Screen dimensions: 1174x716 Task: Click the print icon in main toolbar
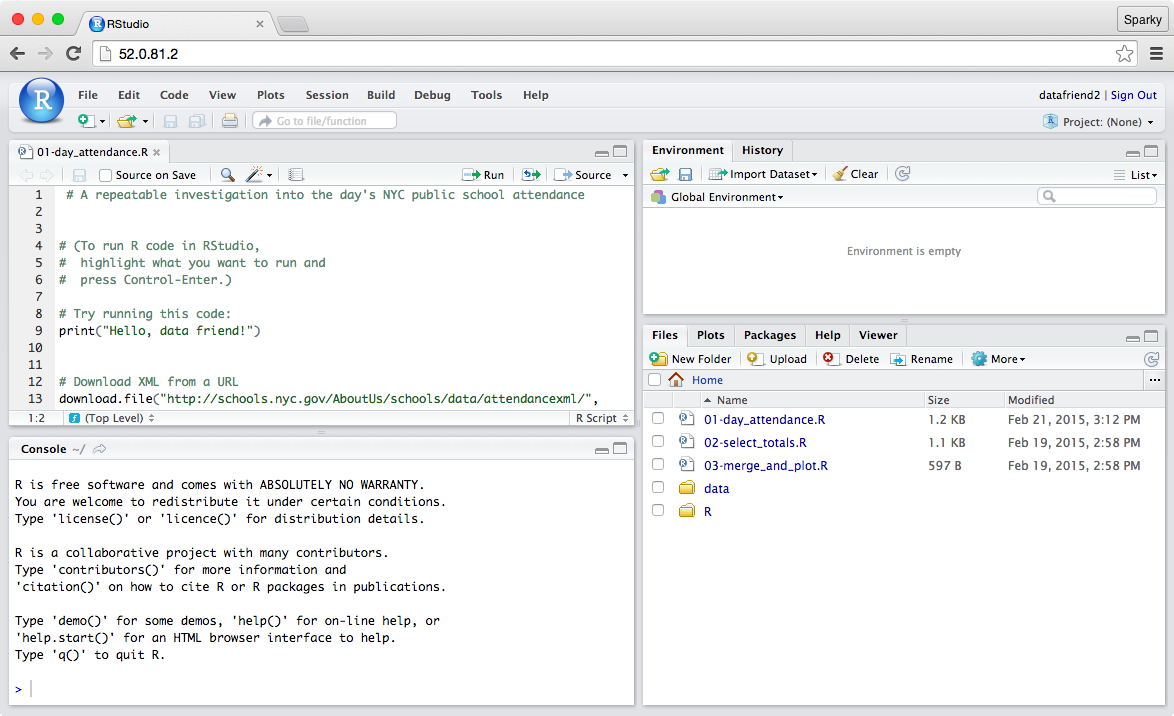230,121
